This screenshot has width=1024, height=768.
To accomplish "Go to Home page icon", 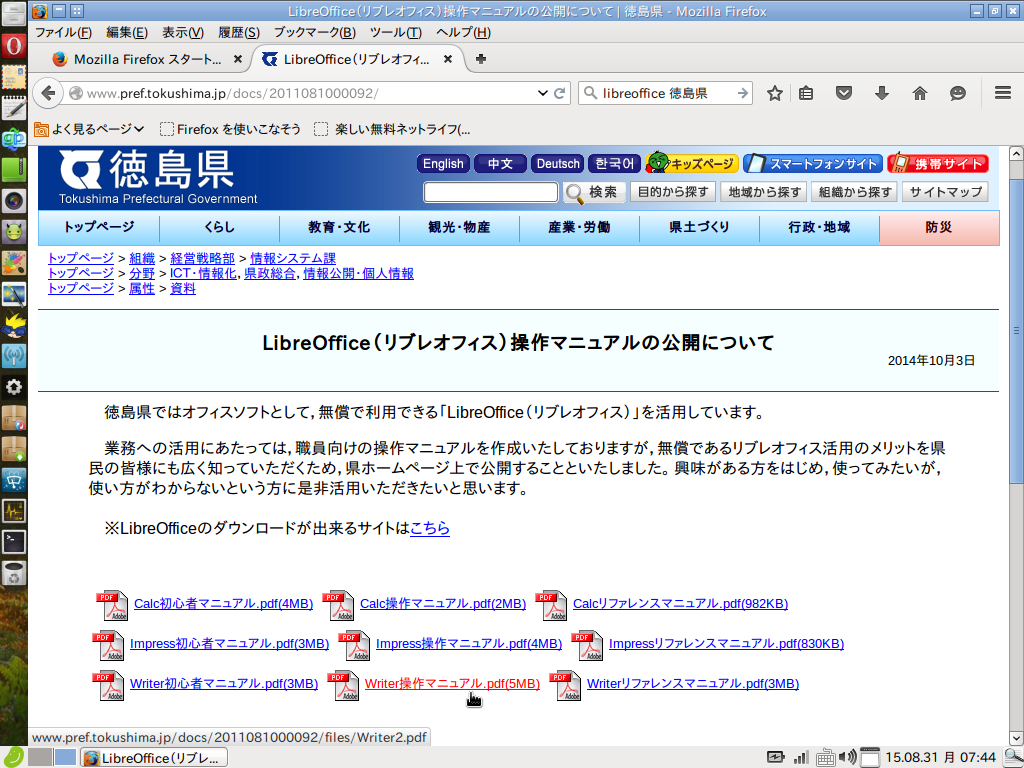I will 920,93.
